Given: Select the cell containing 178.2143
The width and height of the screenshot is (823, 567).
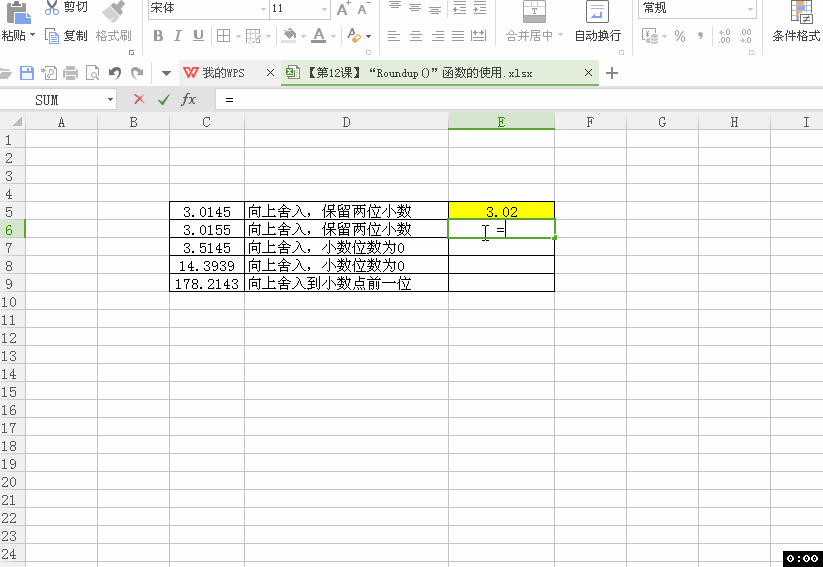Looking at the screenshot, I should pyautogui.click(x=207, y=284).
